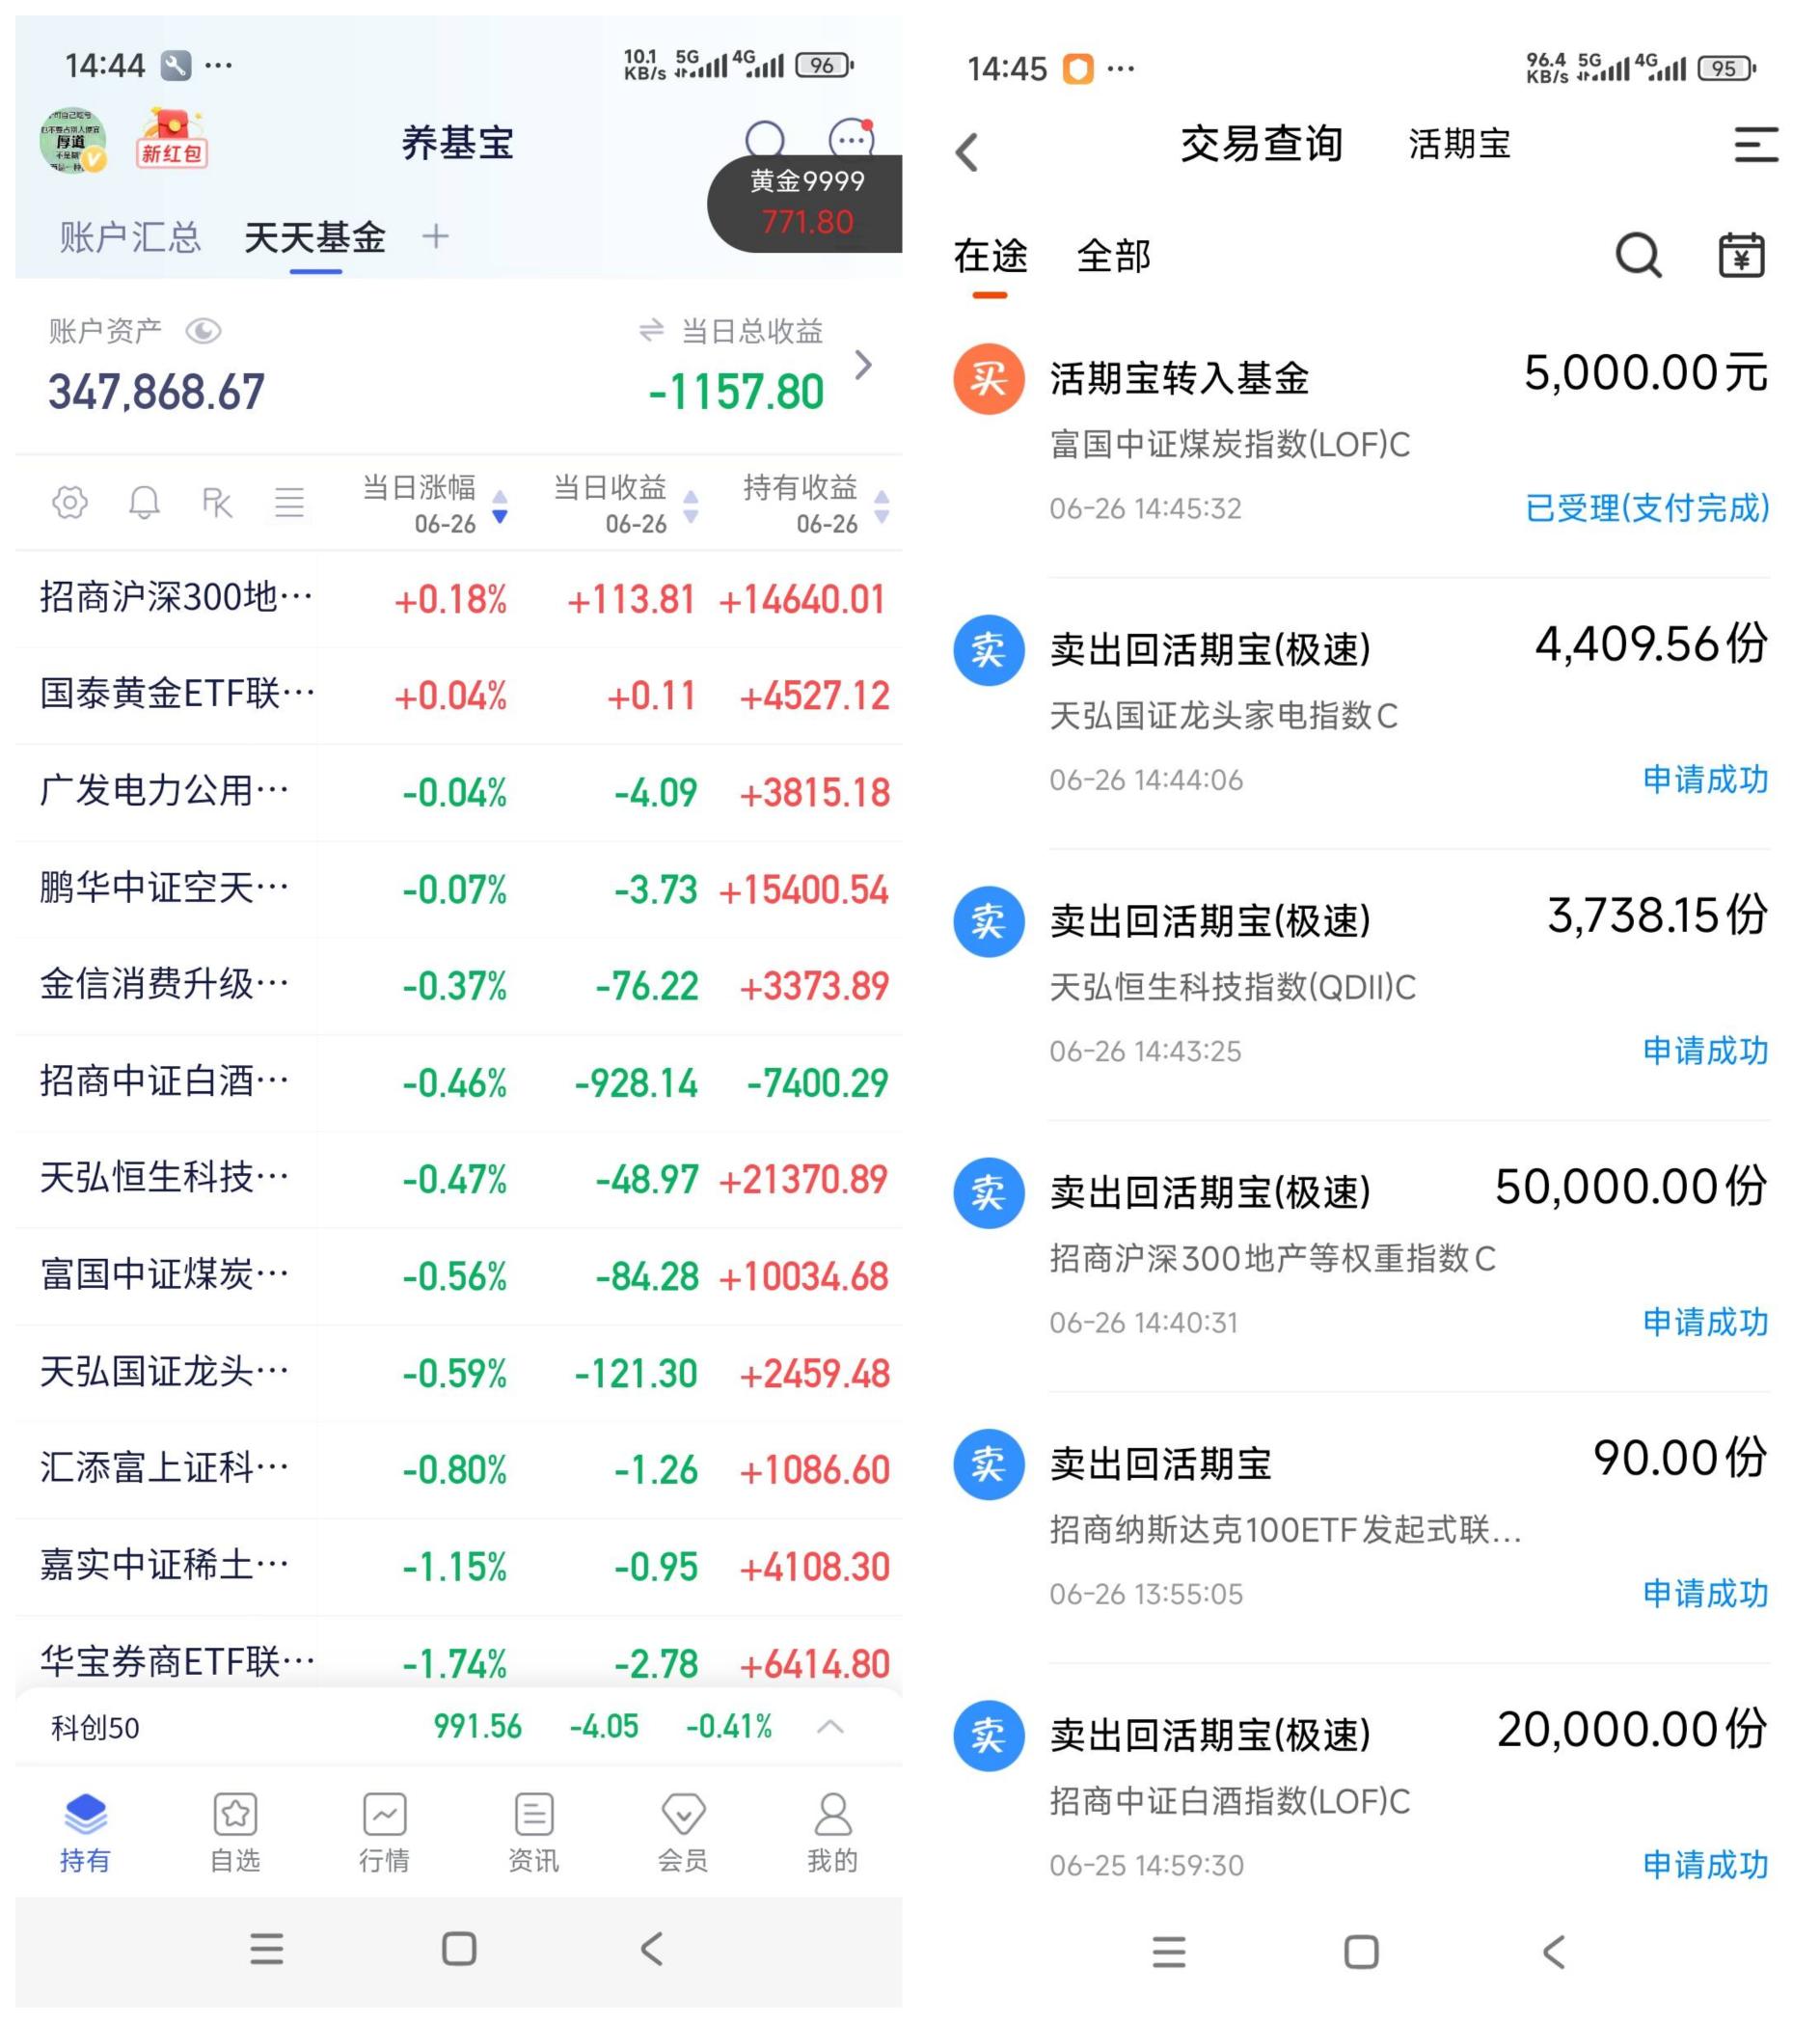Sort by 持有收益 column
1820x2023 pixels.
[x=815, y=503]
